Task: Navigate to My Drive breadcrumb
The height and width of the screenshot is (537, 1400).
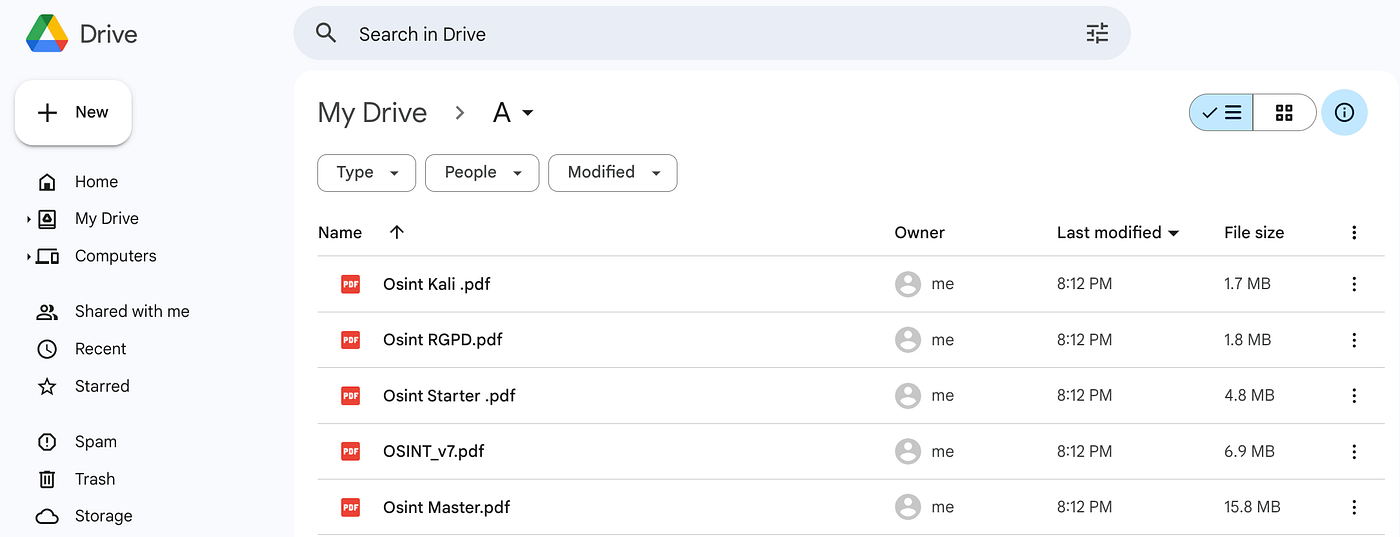Action: (372, 113)
